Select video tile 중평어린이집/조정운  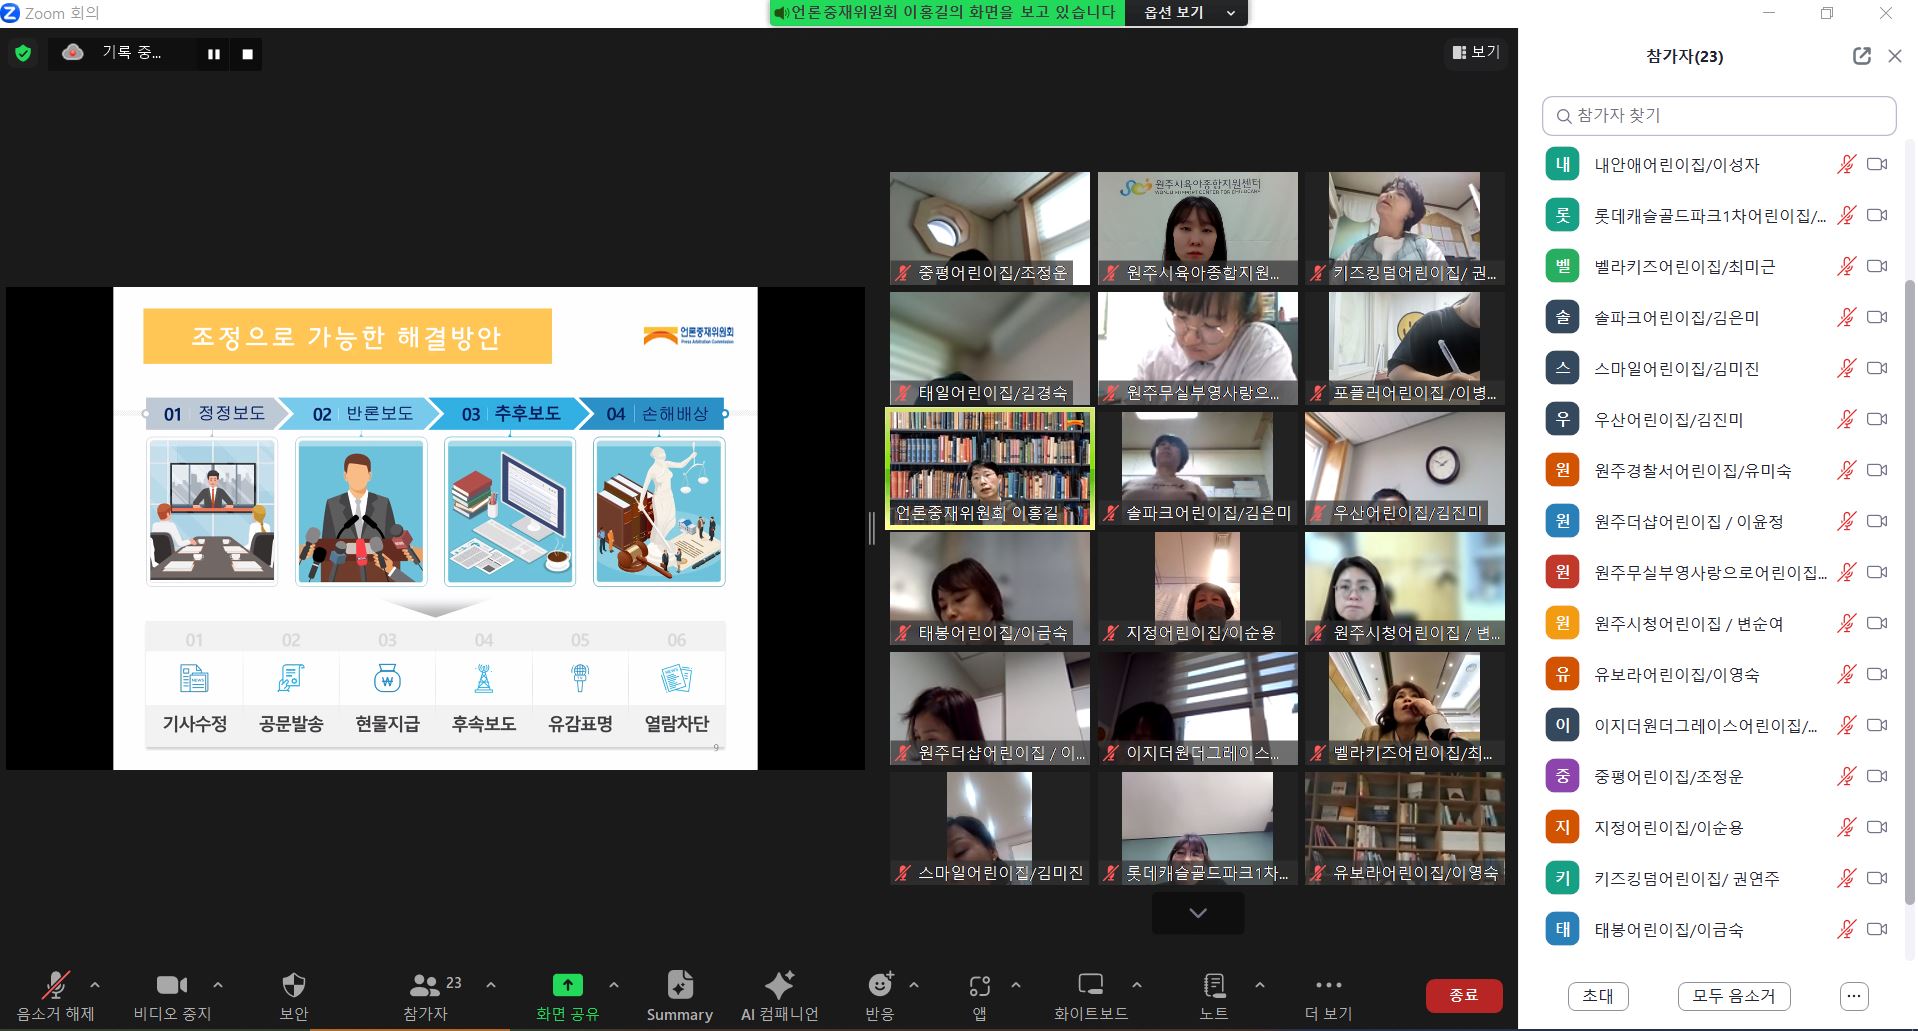(x=990, y=228)
